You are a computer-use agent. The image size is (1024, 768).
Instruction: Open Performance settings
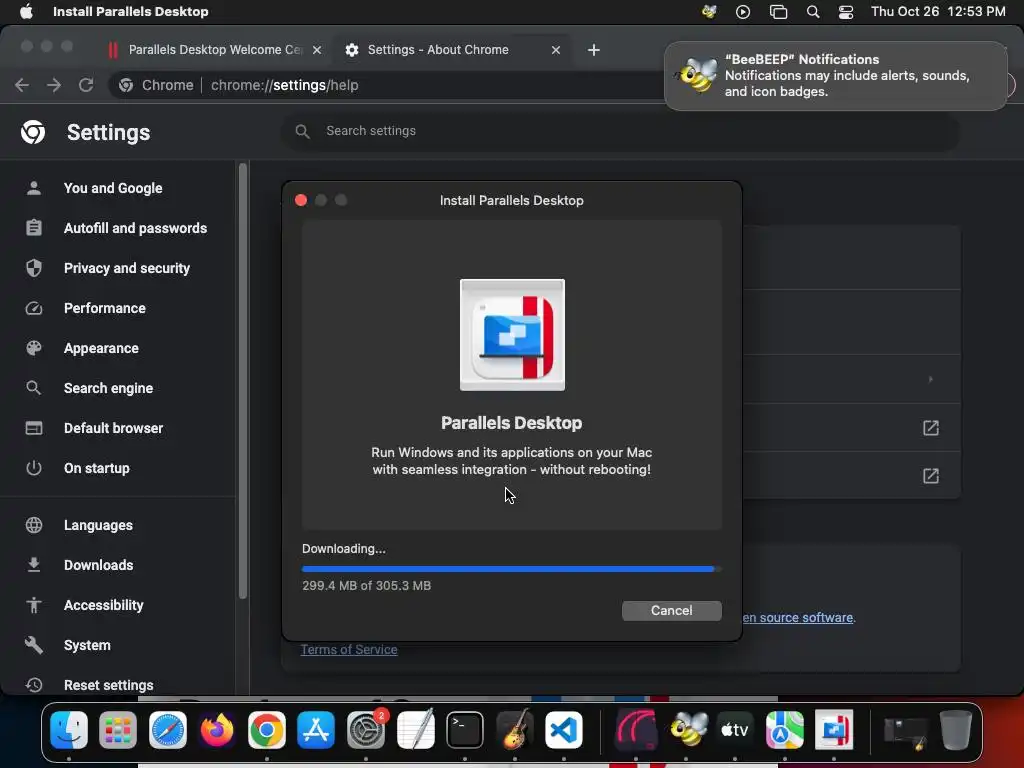coord(118,308)
